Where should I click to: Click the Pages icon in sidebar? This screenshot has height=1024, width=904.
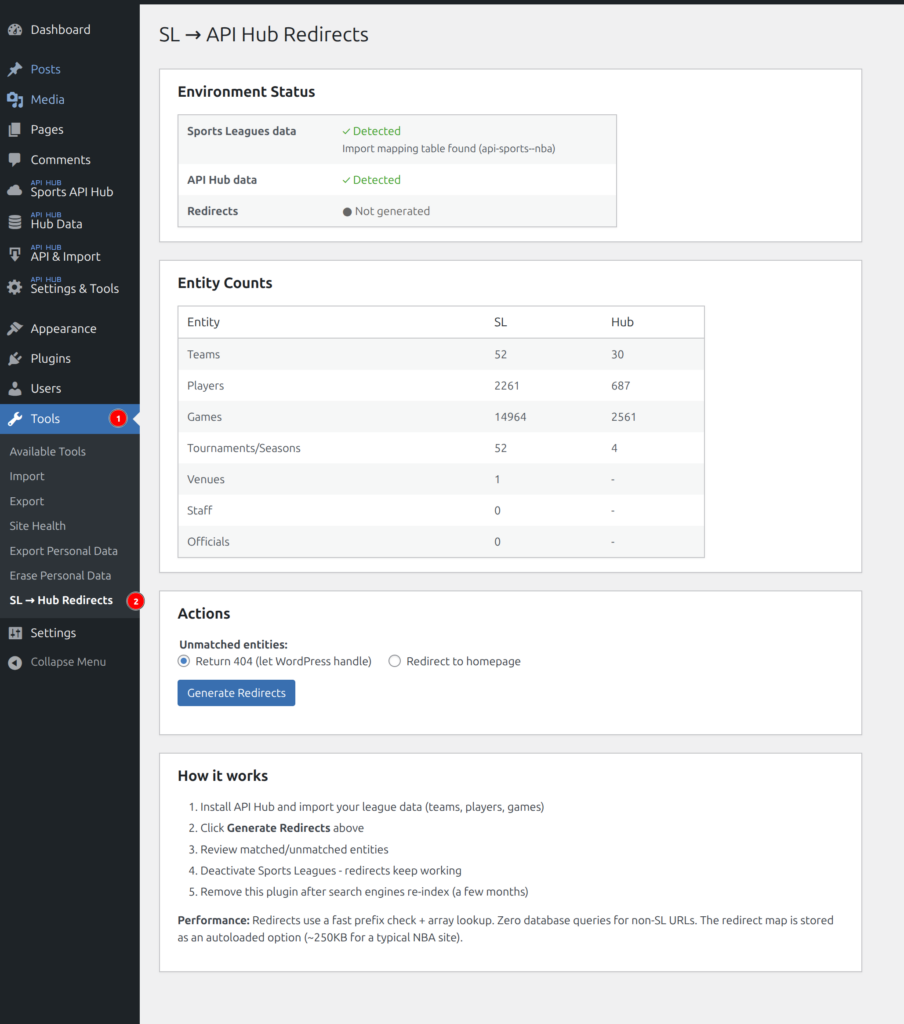click(15, 129)
